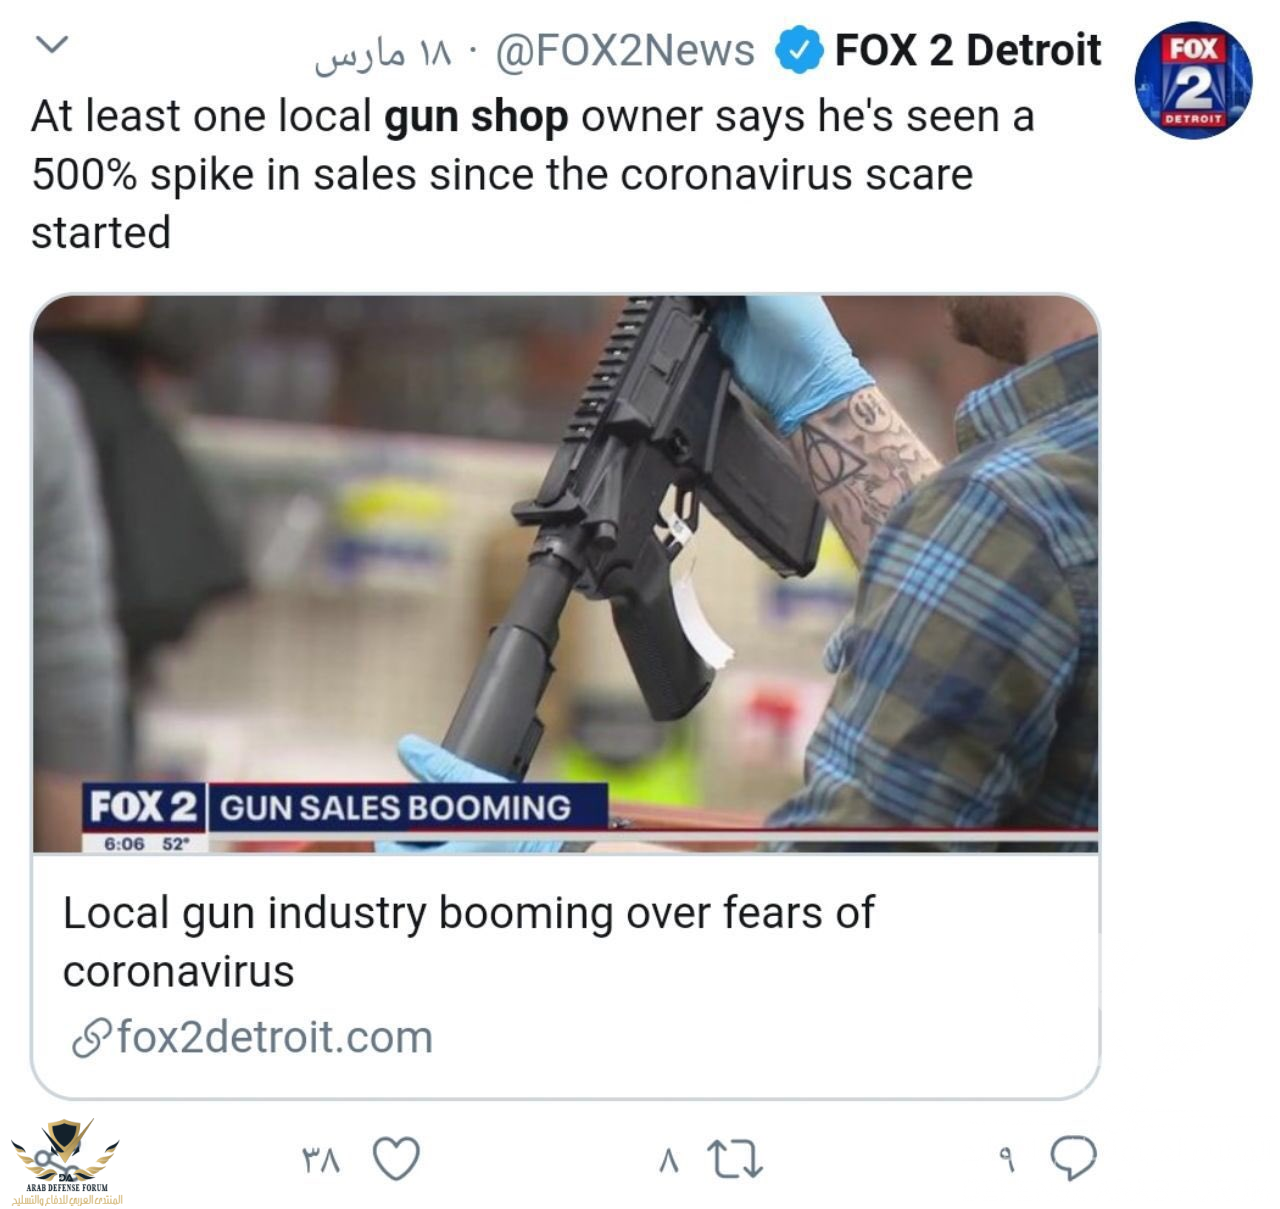Screen dimensions: 1280x1209
Task: Click the bold 'gun shop' text in tweet
Action: pyautogui.click(x=476, y=117)
